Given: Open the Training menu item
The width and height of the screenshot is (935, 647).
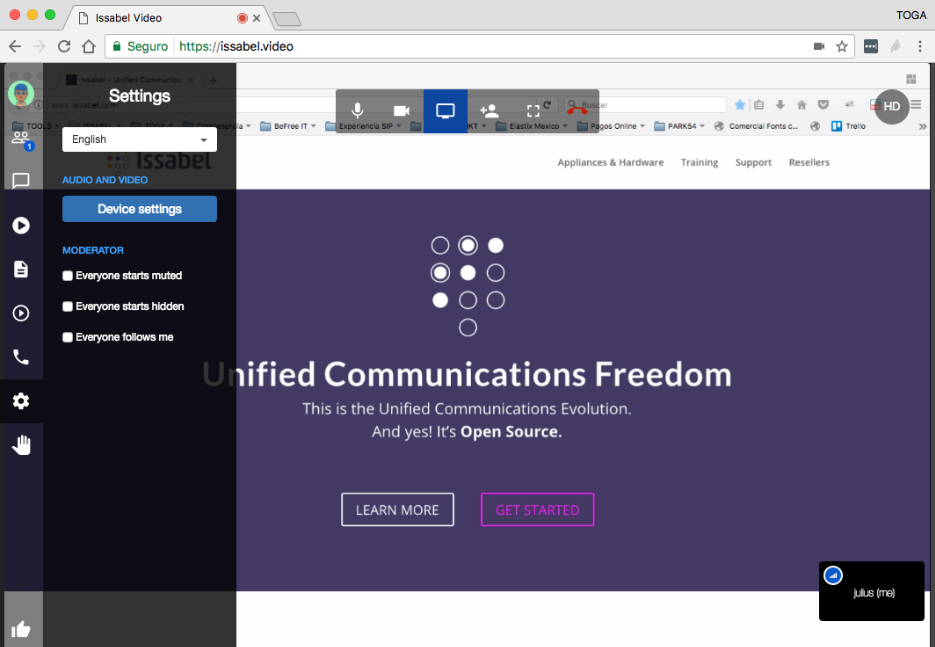Looking at the screenshot, I should click(x=699, y=162).
